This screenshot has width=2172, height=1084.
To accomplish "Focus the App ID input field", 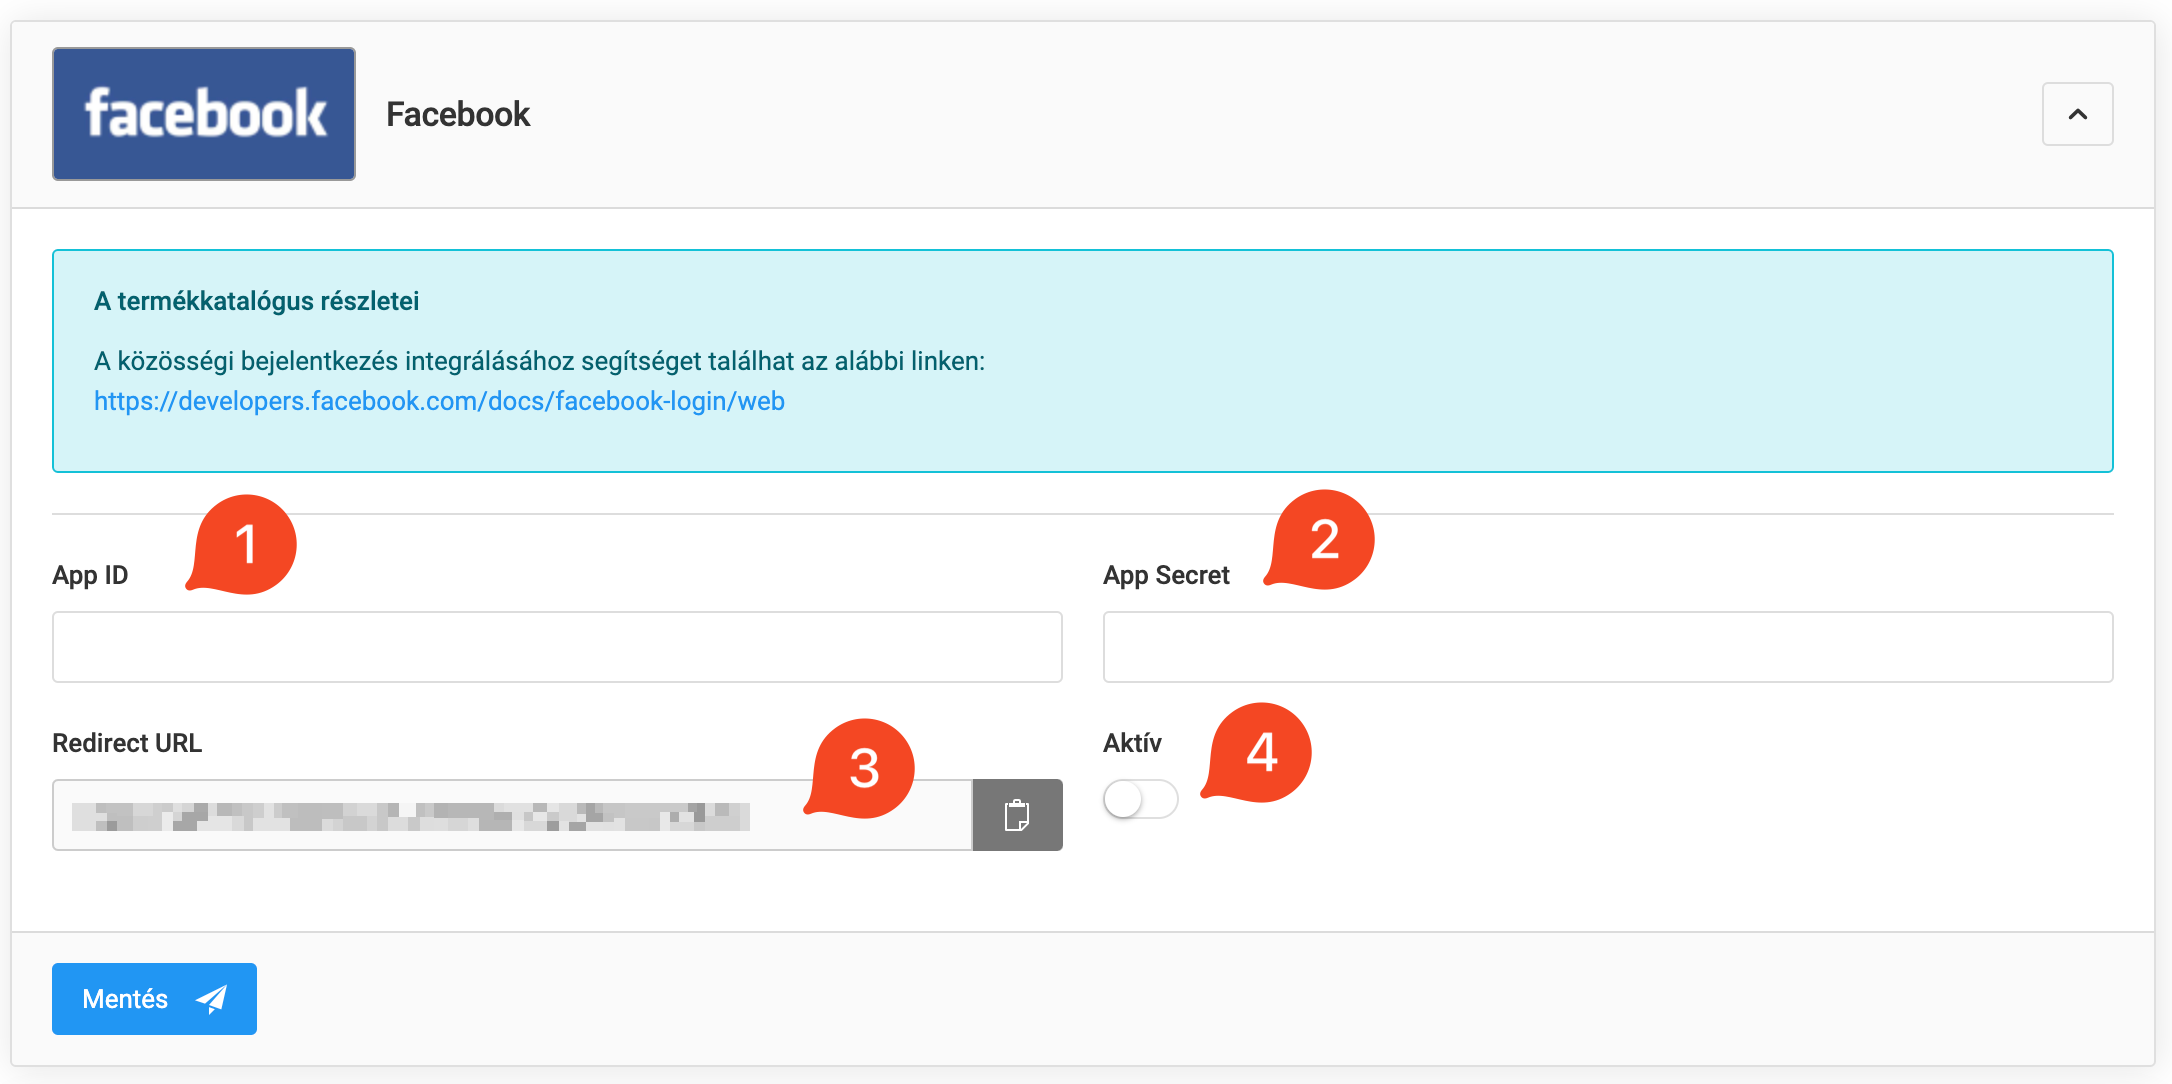I will point(557,647).
